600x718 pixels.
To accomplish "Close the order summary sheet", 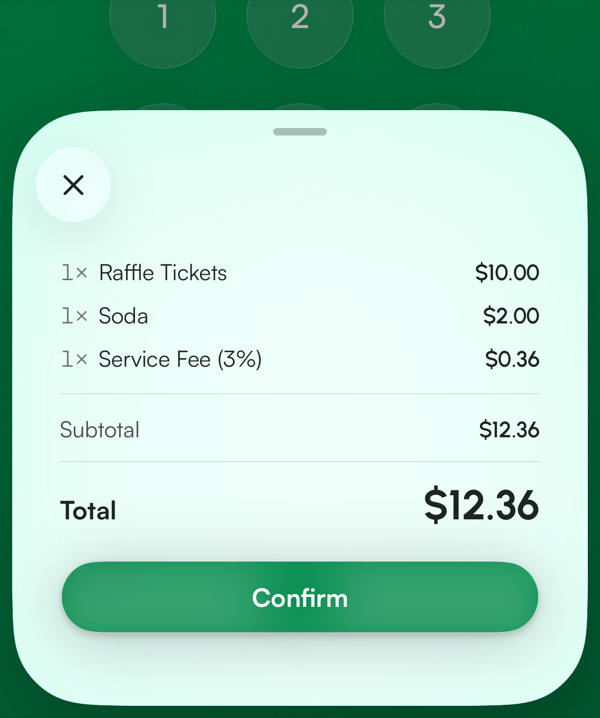I will [73, 185].
